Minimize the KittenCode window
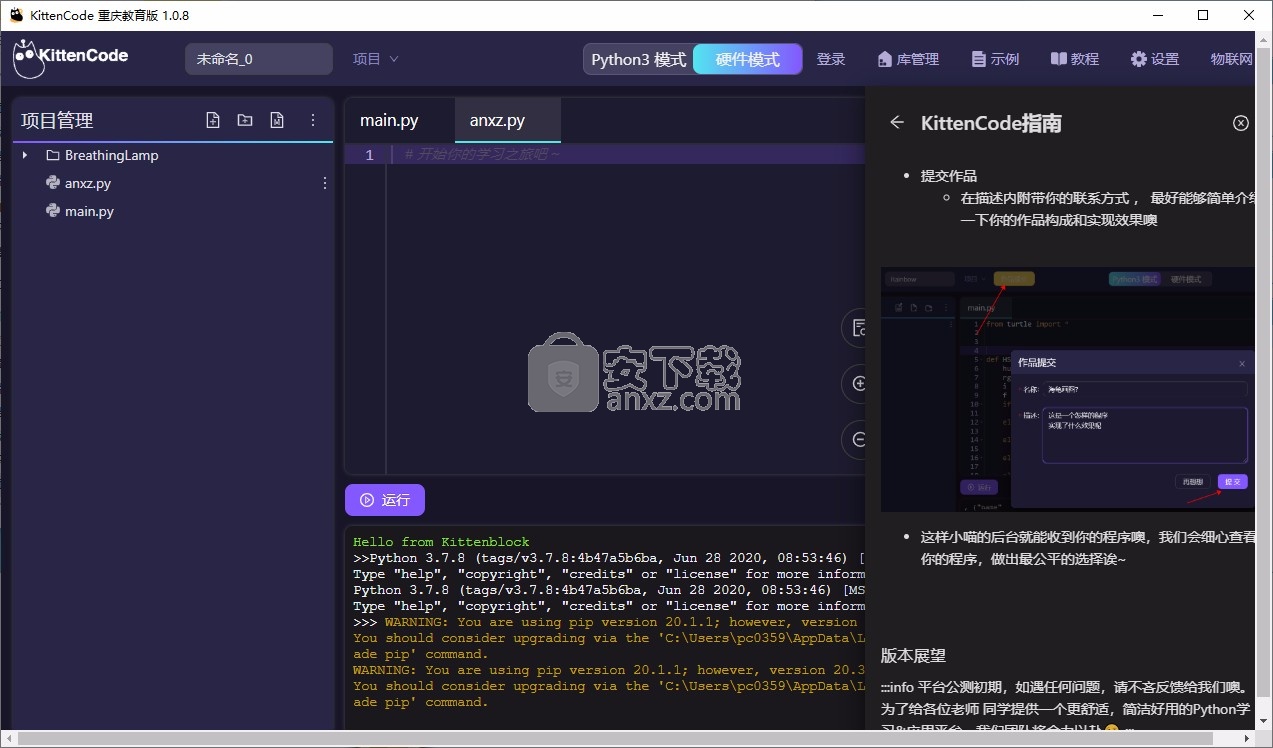Image resolution: width=1273 pixels, height=748 pixels. (x=1158, y=15)
